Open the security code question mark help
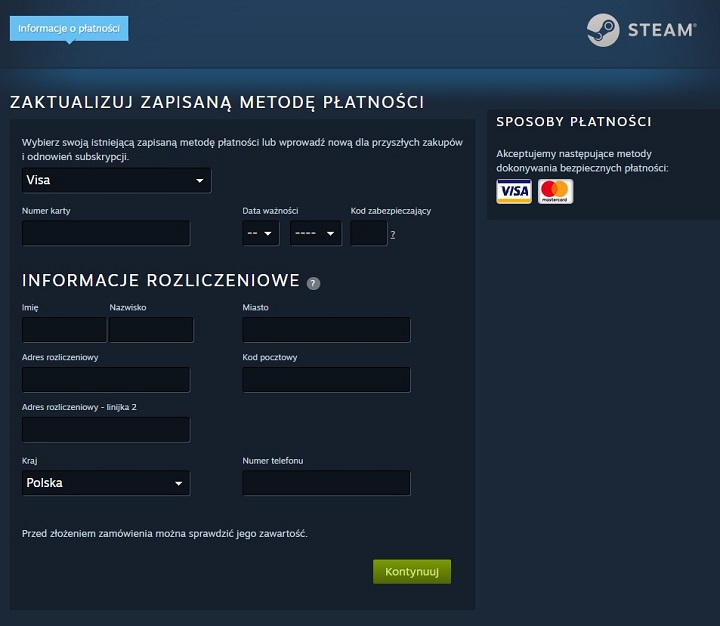Image resolution: width=720 pixels, height=626 pixels. 393,234
